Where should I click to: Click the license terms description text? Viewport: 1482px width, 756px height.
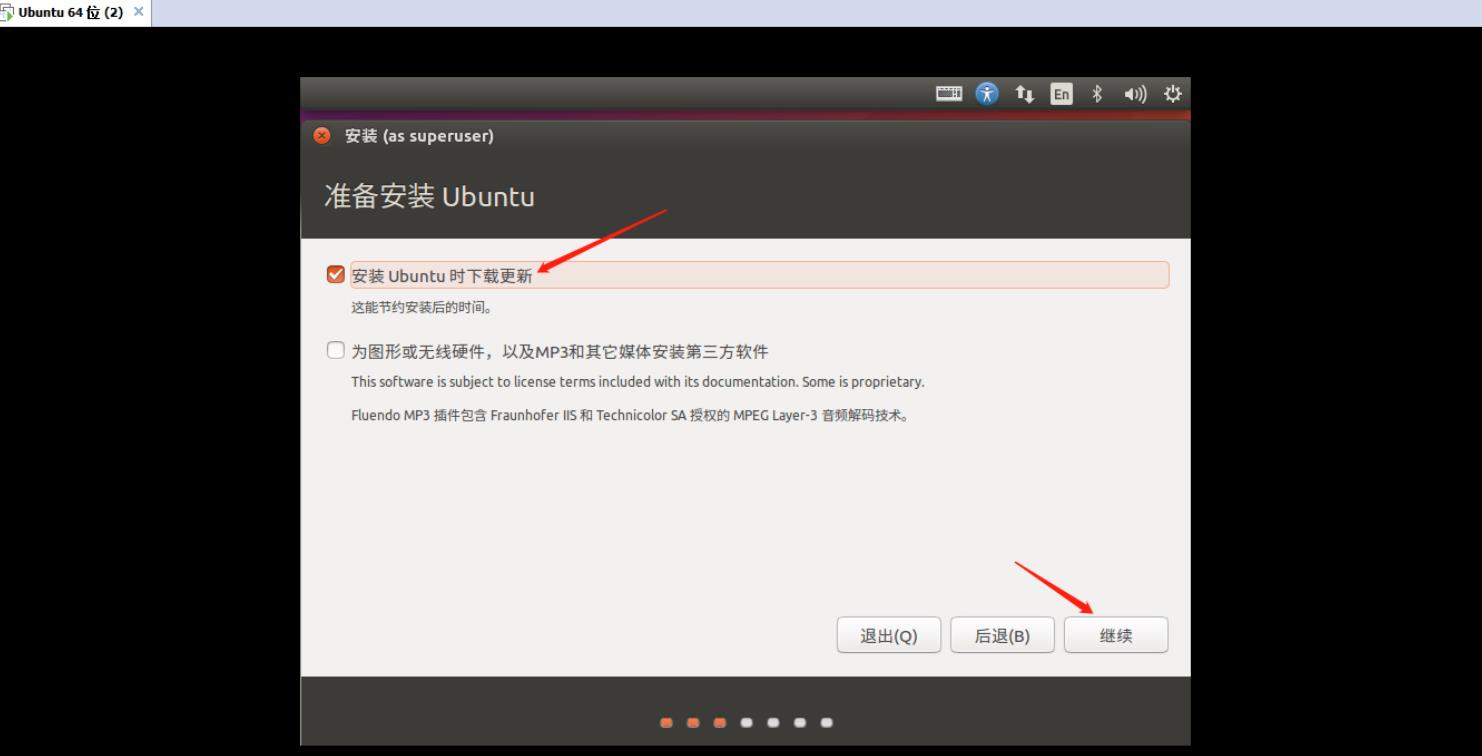click(638, 382)
